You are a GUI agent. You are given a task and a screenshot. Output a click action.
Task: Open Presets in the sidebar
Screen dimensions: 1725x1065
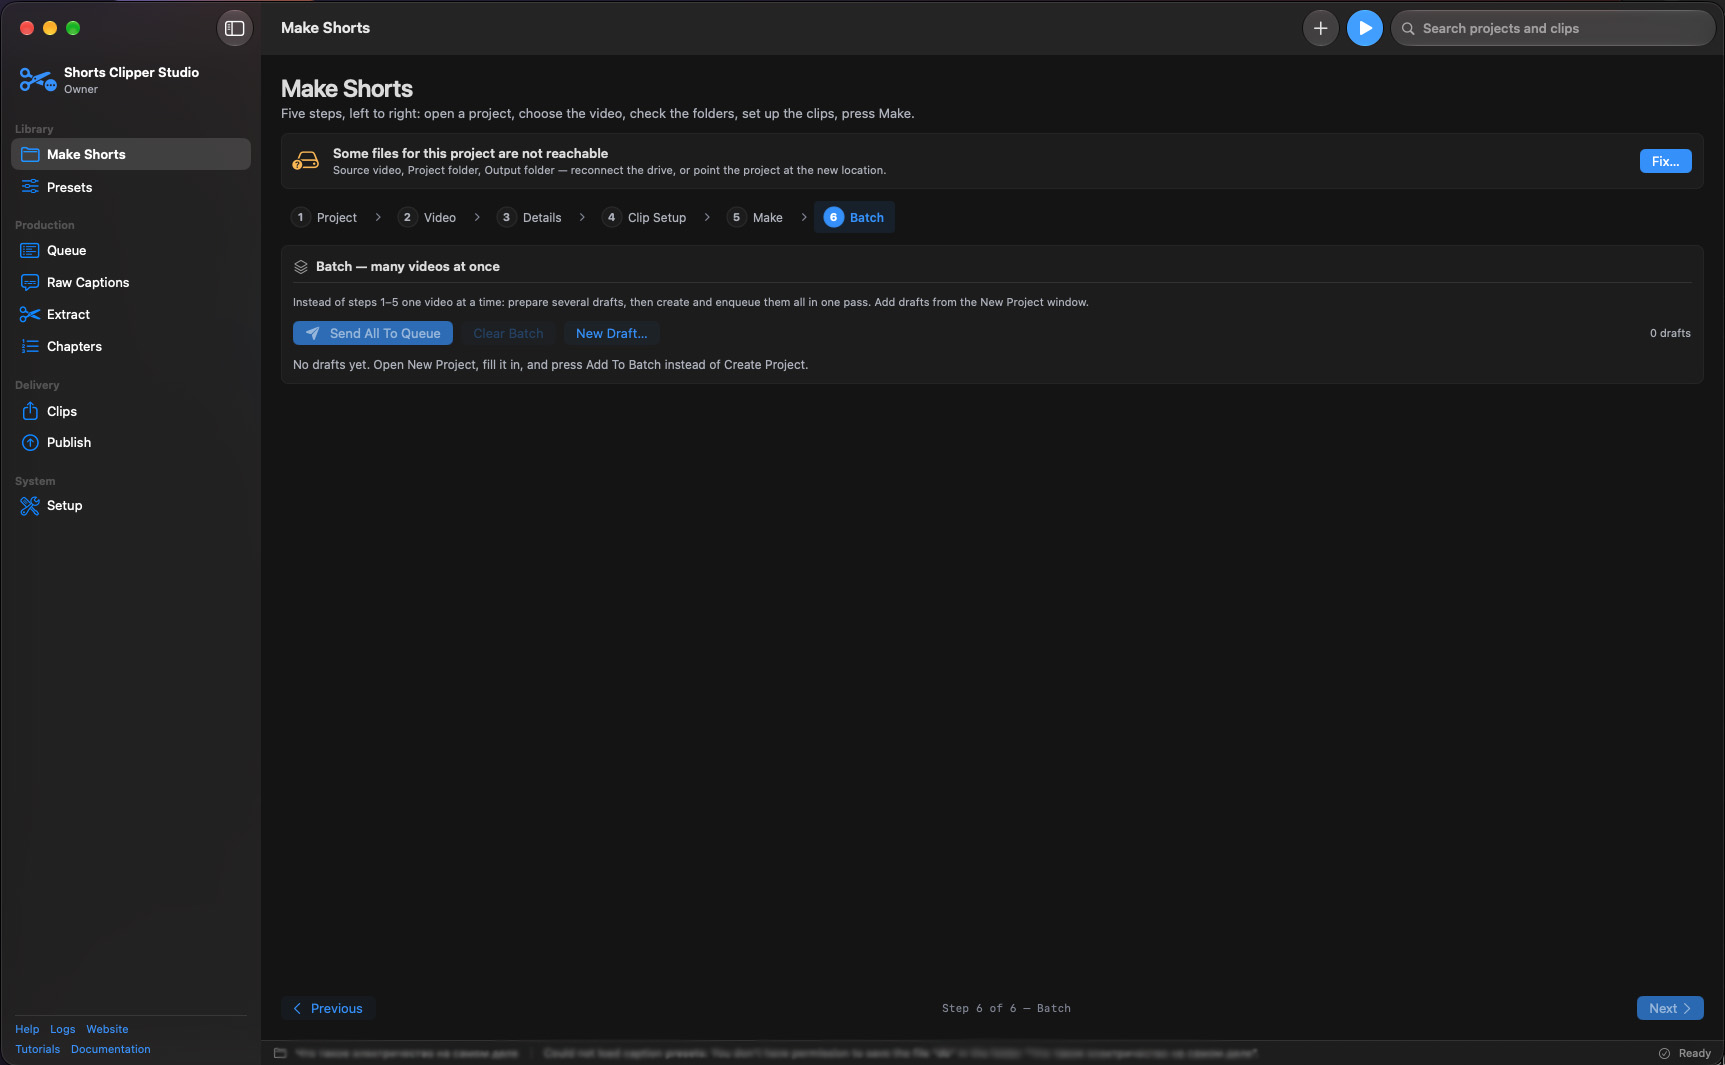tap(131, 187)
